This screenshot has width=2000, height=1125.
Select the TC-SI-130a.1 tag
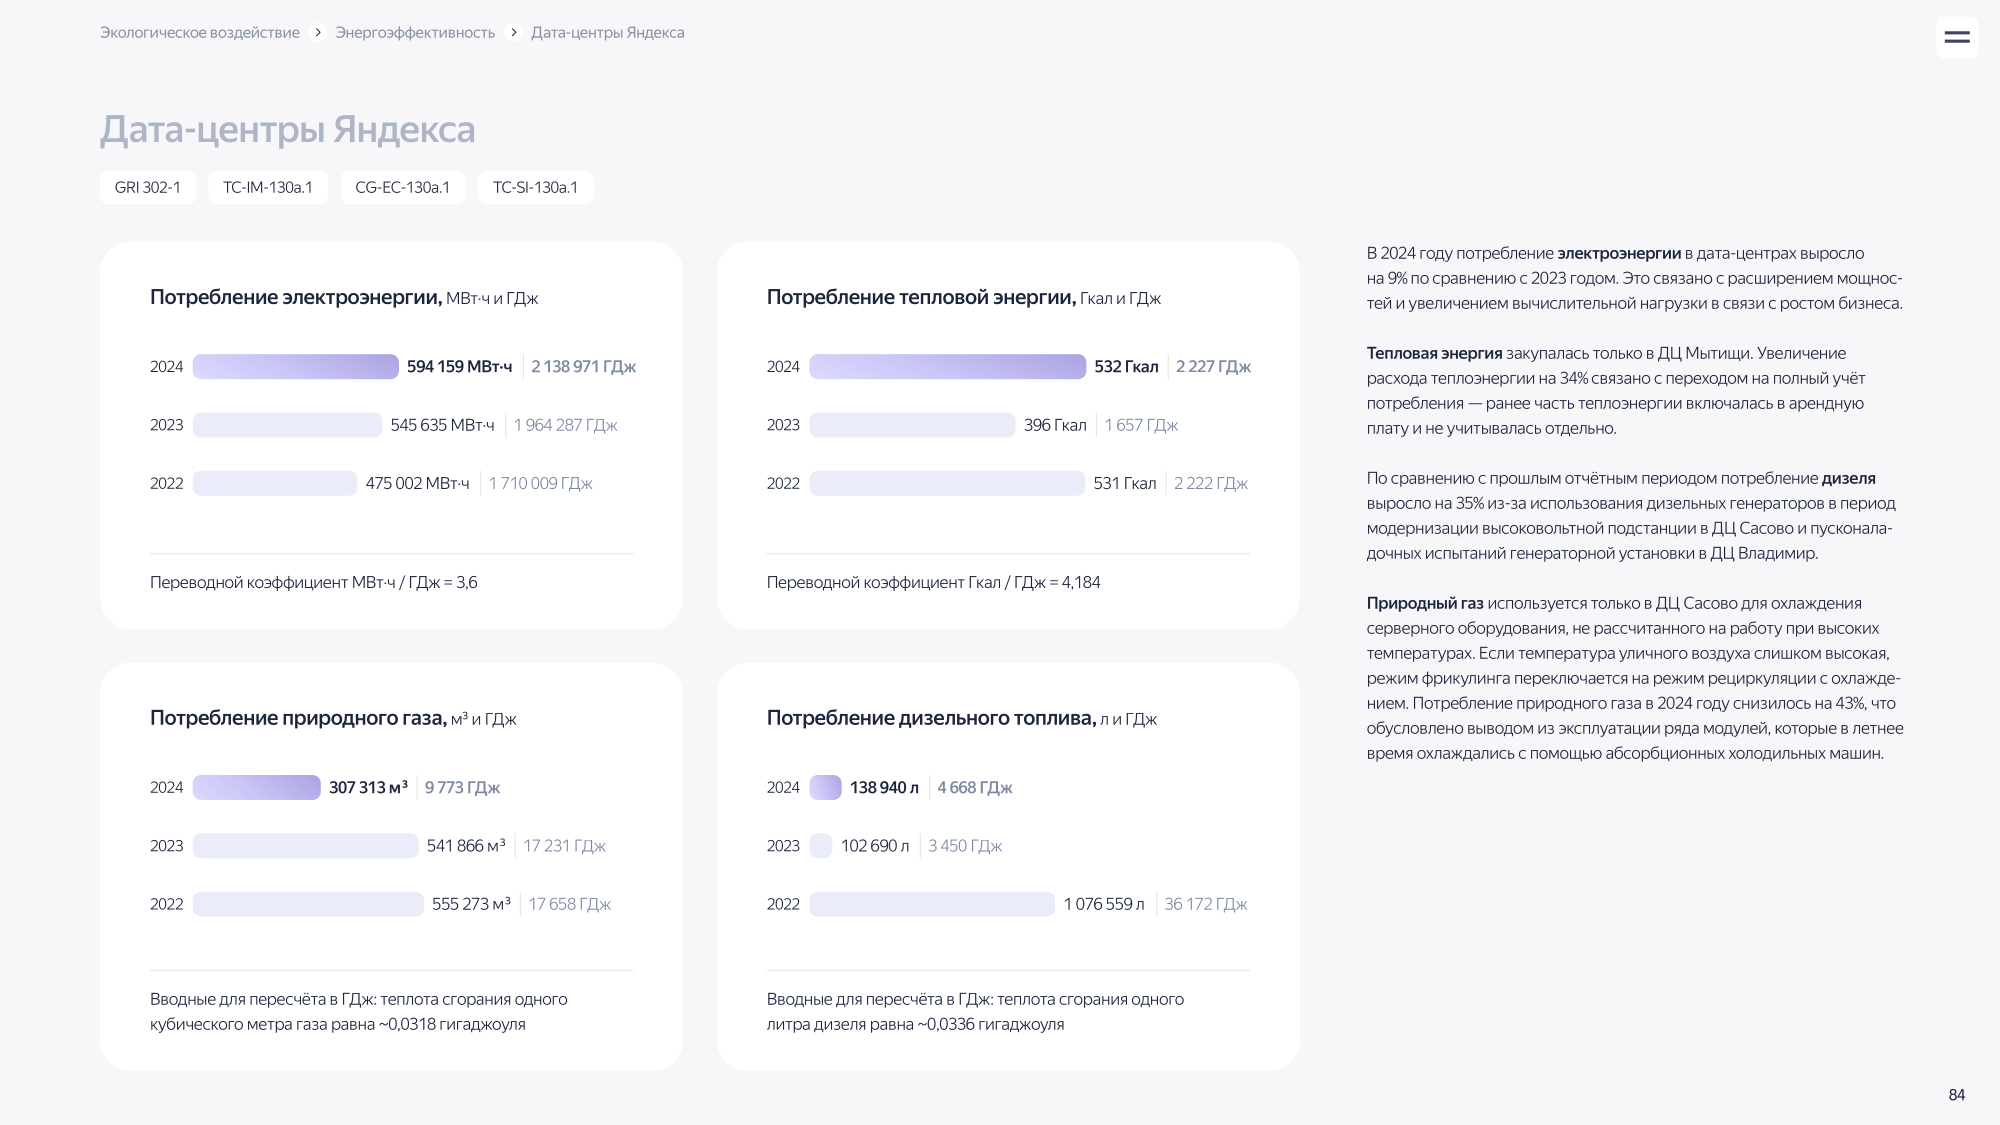coord(536,187)
